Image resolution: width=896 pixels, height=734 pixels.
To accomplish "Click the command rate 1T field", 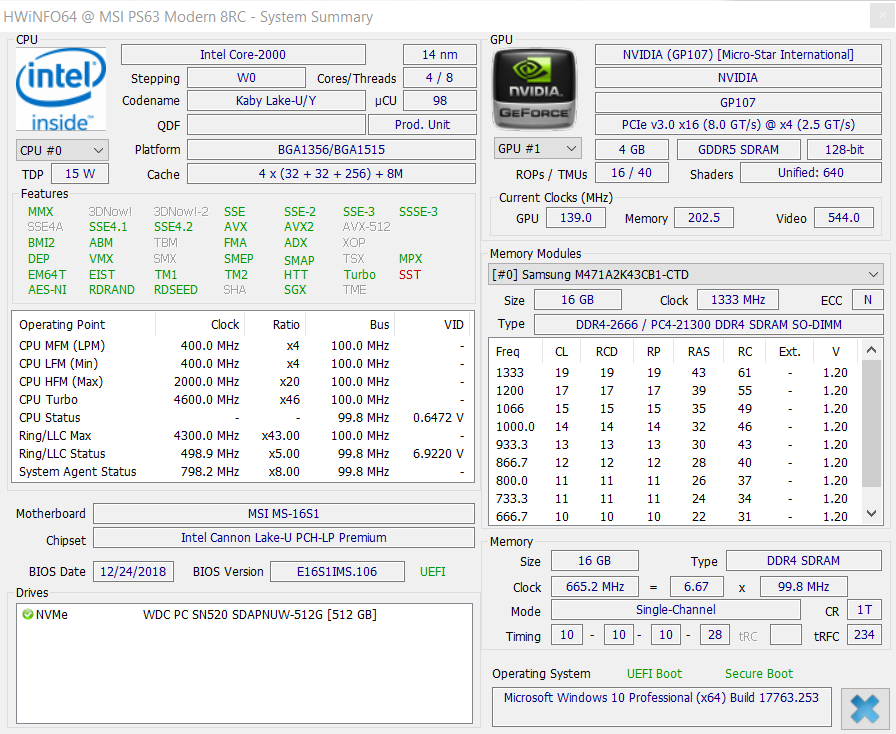I will [x=864, y=610].
